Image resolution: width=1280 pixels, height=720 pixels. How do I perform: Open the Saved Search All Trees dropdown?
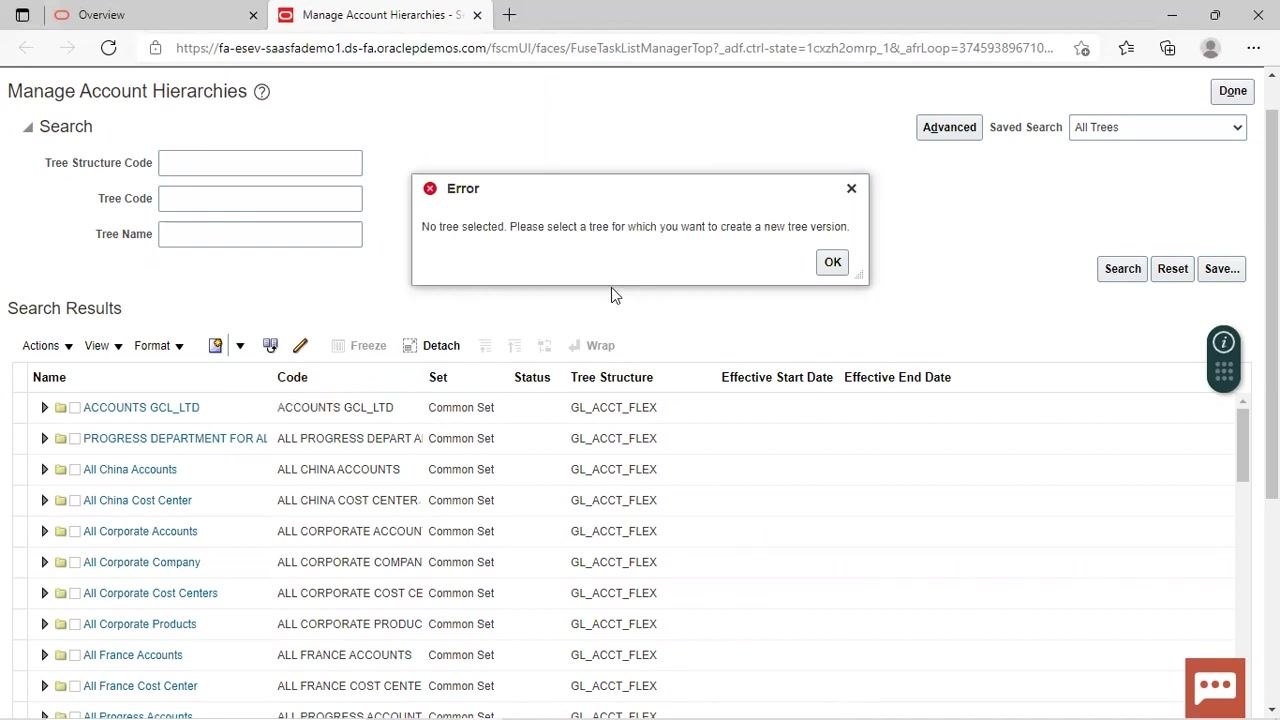click(x=1157, y=127)
